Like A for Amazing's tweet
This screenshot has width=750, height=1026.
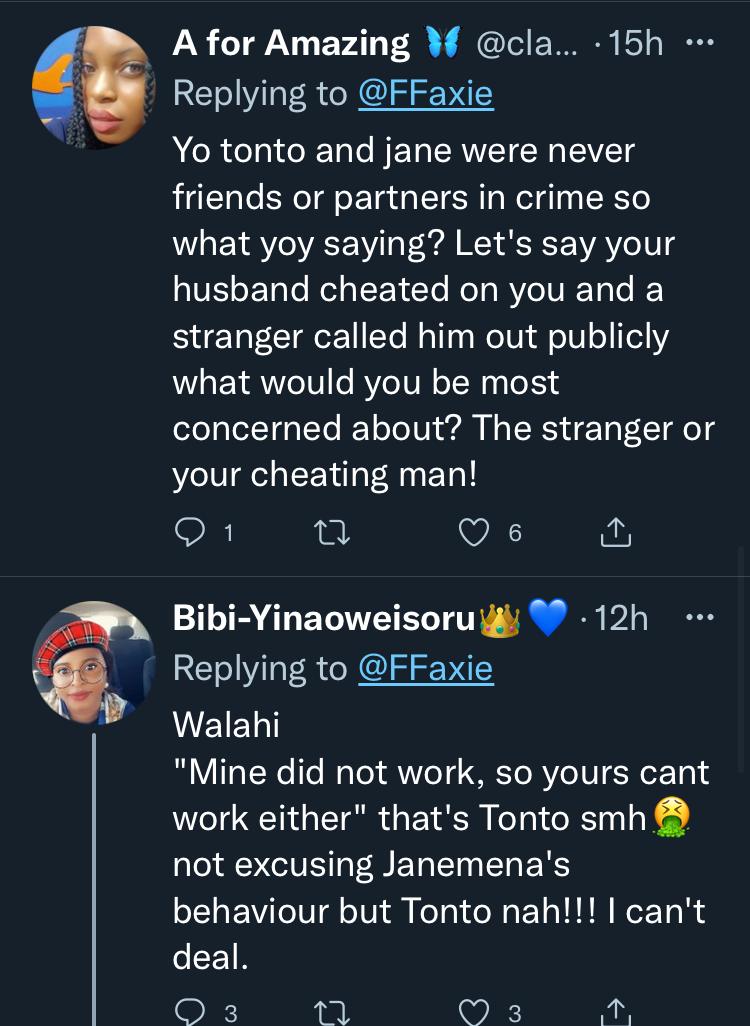click(473, 534)
